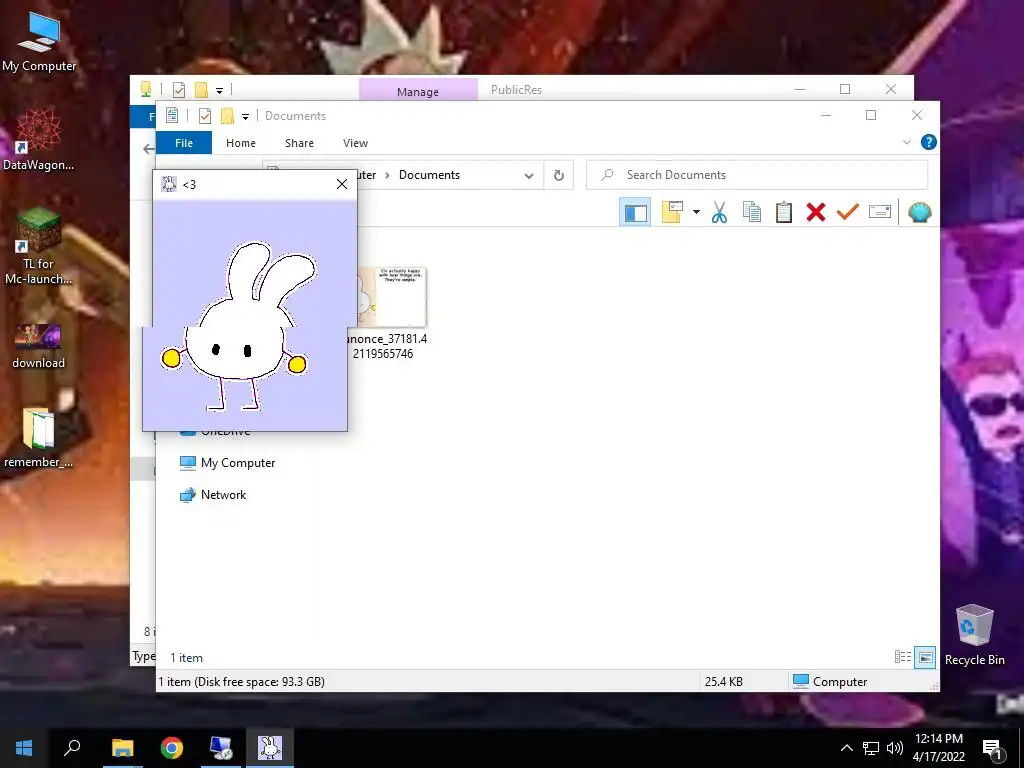Select the download desktop icon

[39, 345]
